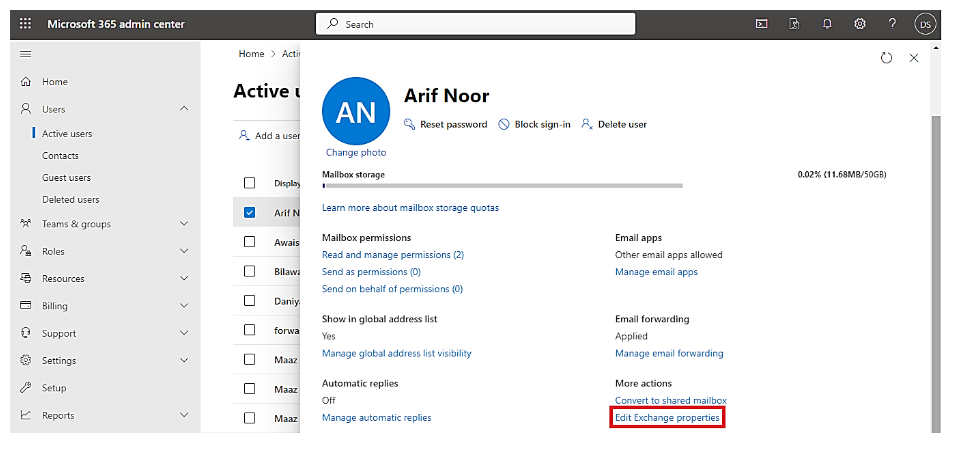Click Convert to shared mailbox
The image size is (954, 460).
(x=670, y=401)
